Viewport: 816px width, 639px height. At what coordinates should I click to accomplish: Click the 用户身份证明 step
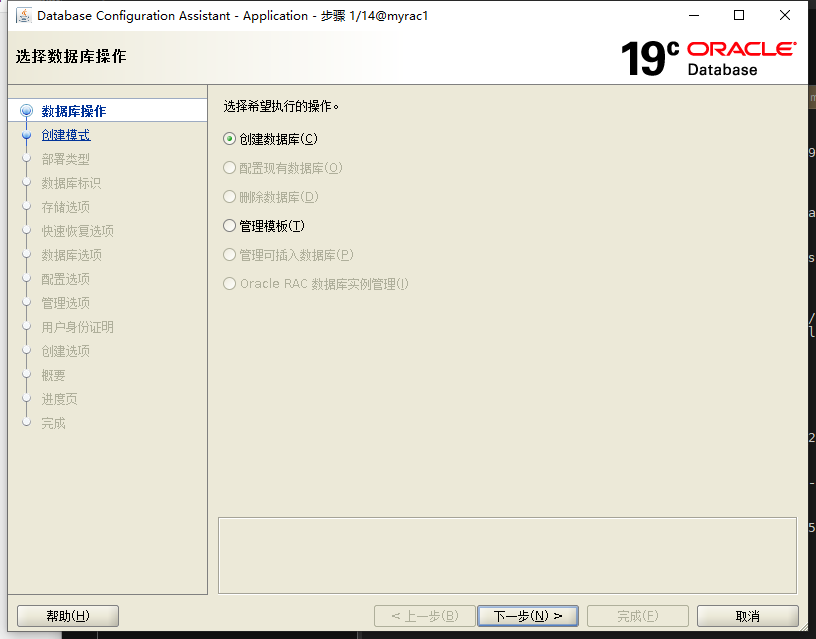(78, 327)
